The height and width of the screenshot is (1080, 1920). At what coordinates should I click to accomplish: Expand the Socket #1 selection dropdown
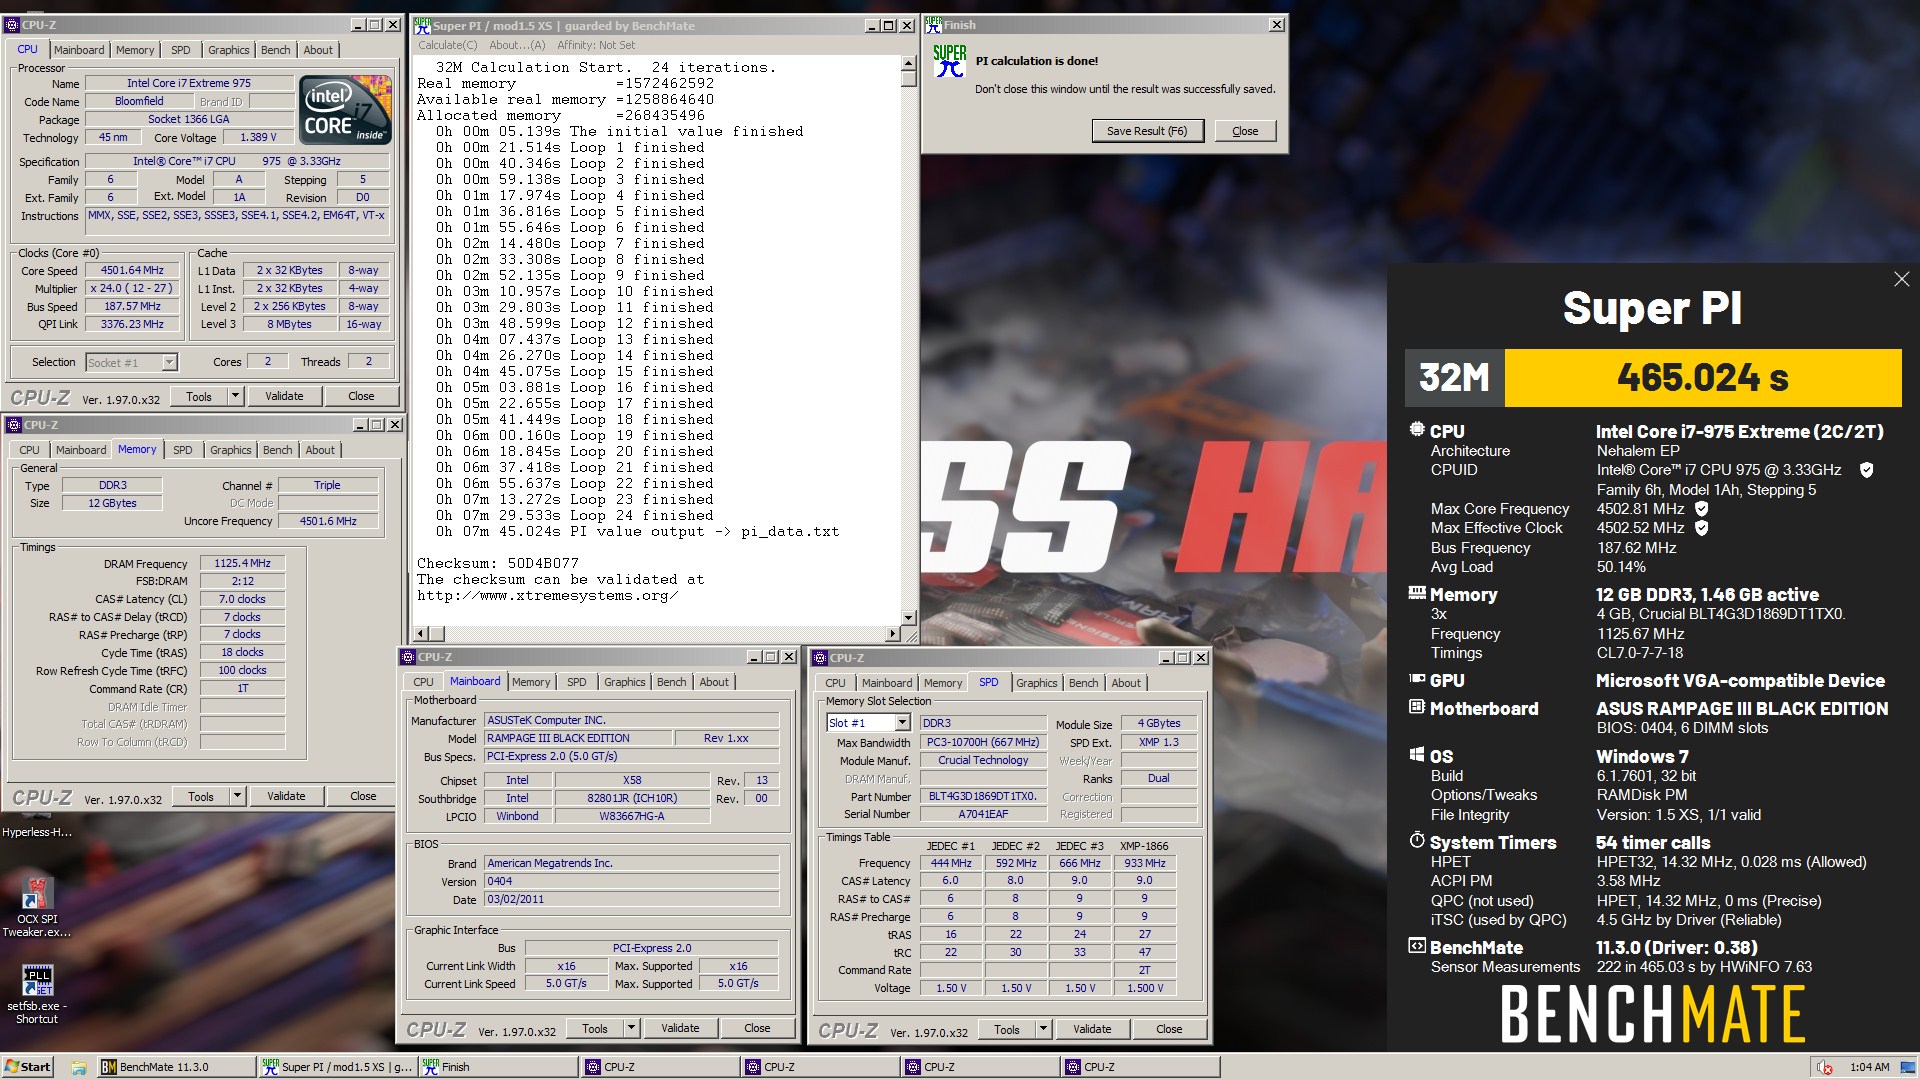pos(169,363)
